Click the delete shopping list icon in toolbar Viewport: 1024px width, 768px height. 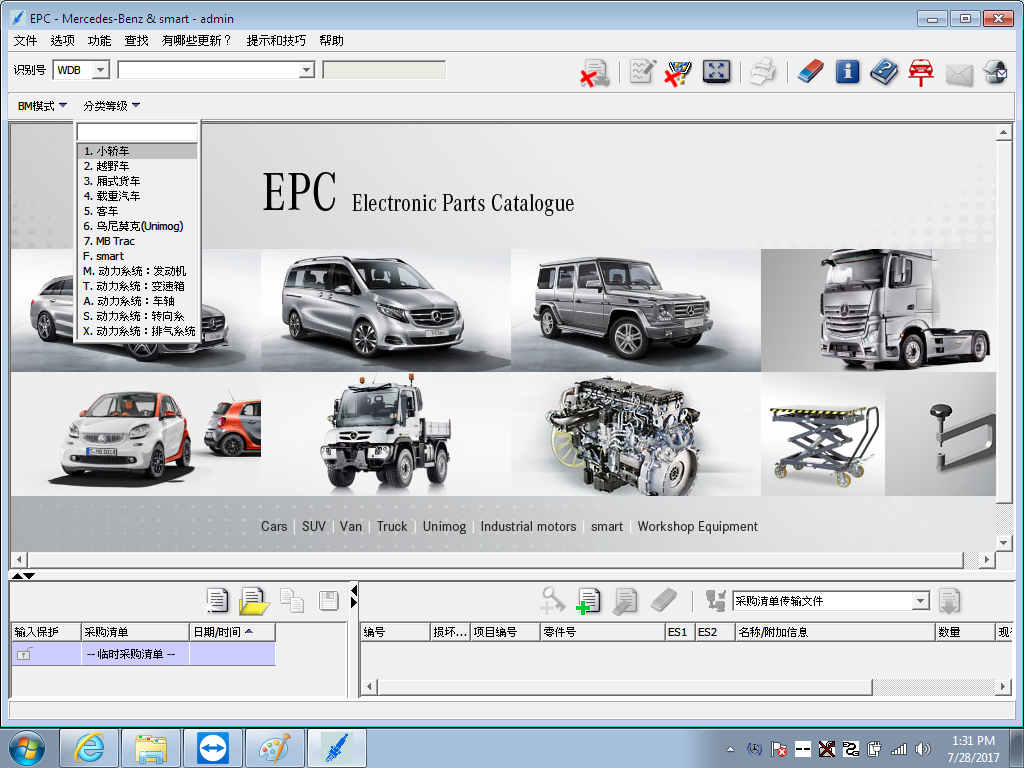[594, 72]
